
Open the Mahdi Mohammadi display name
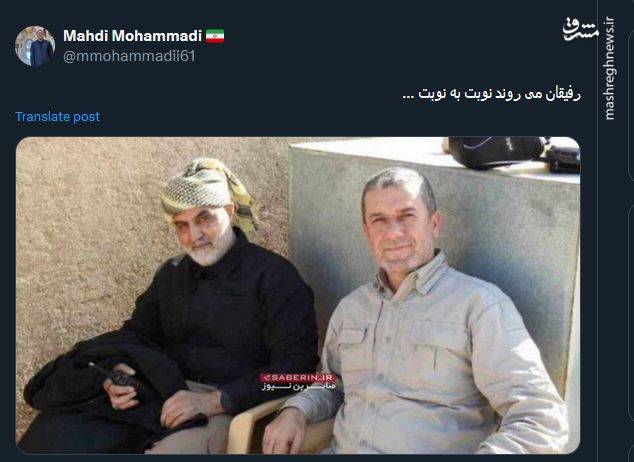click(133, 36)
